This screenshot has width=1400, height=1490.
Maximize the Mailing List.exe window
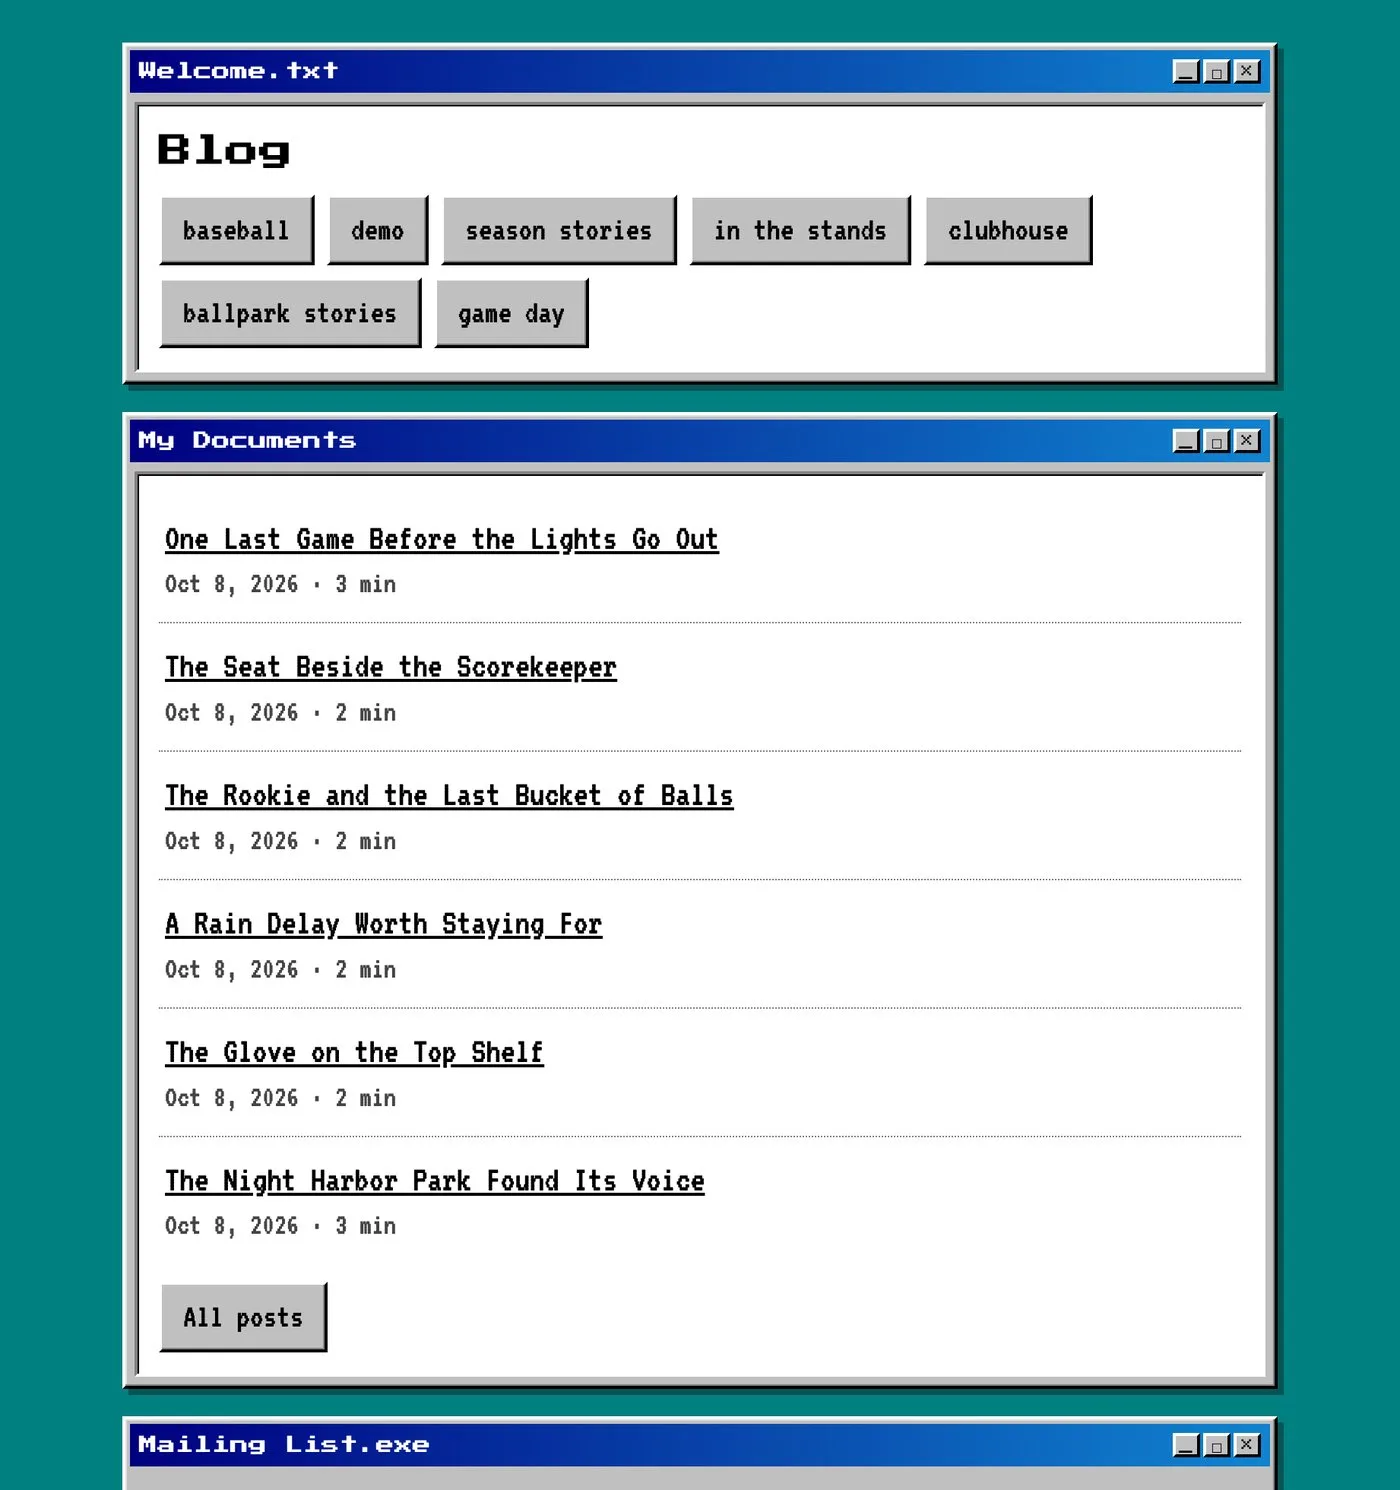tap(1216, 1445)
